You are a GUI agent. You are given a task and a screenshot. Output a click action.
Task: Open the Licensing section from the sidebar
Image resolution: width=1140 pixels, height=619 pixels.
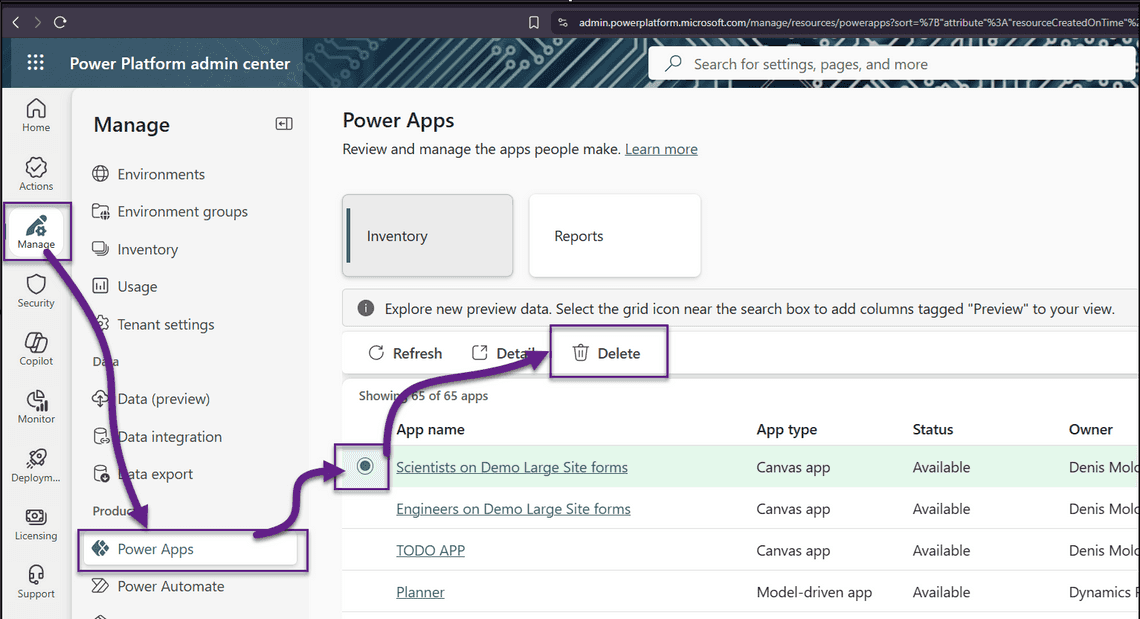pos(36,521)
